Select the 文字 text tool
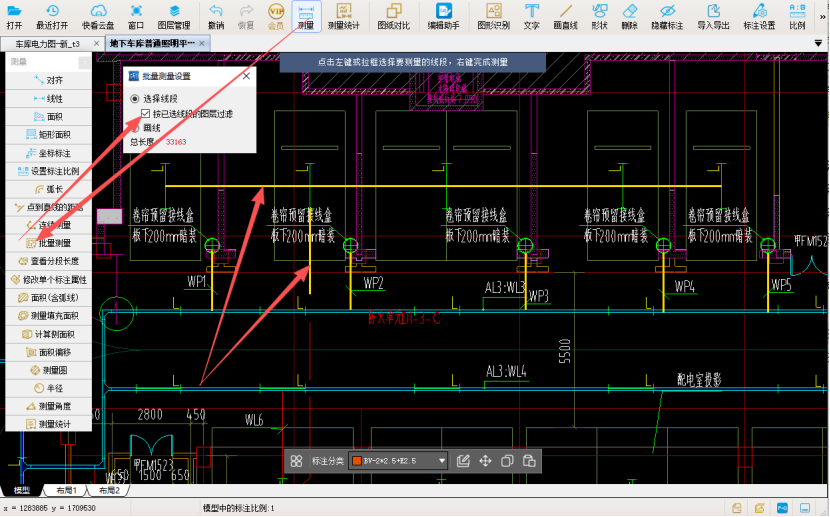830x517 pixels. (531, 15)
